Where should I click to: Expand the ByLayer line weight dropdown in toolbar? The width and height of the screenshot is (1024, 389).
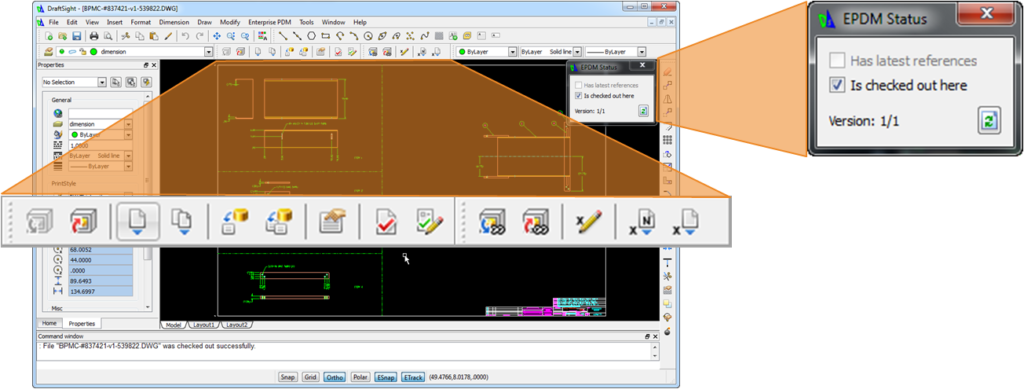tap(642, 52)
